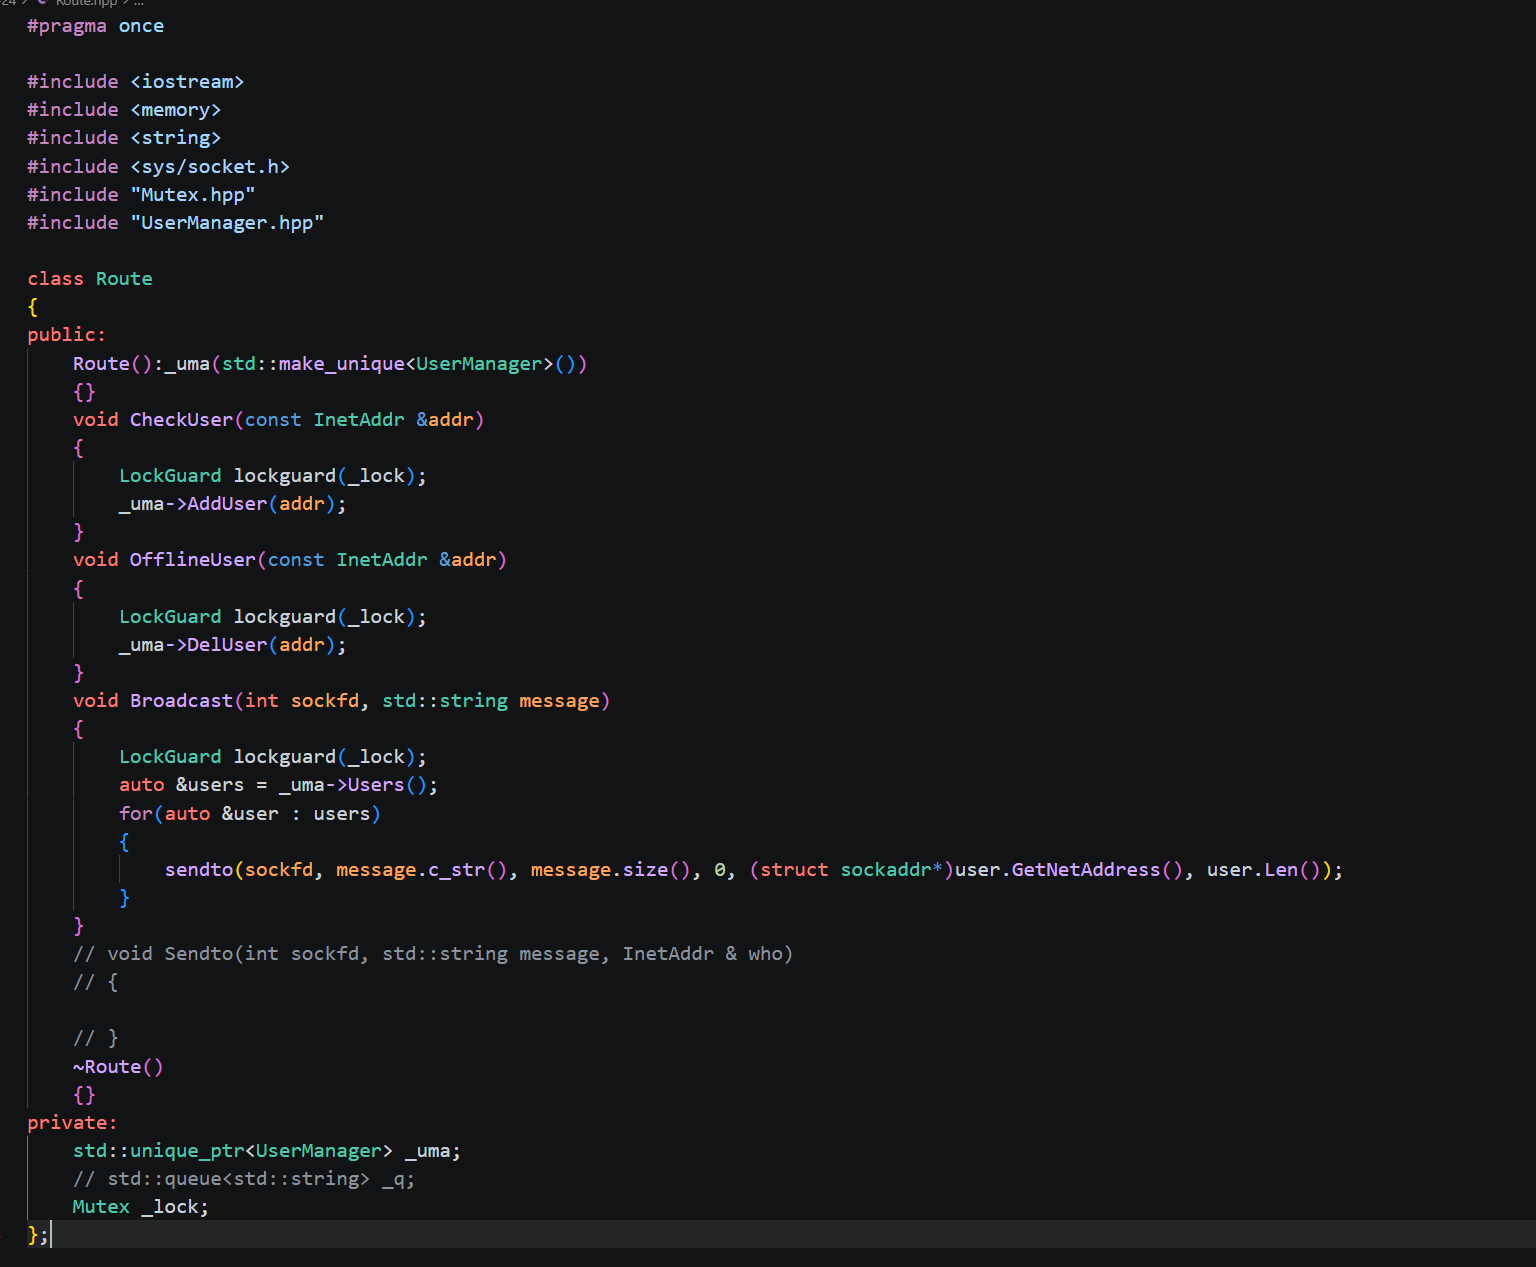Viewport: 1536px width, 1267px height.
Task: Click the "public:" access label
Action: pos(66,335)
